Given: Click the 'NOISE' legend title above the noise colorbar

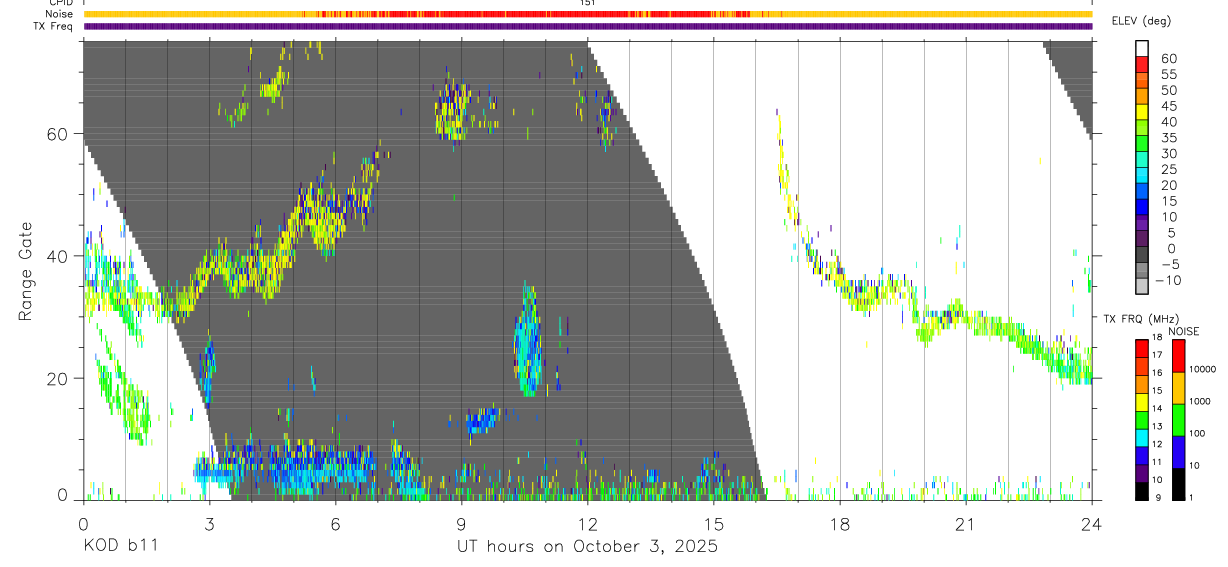Looking at the screenshot, I should pos(1184,331).
